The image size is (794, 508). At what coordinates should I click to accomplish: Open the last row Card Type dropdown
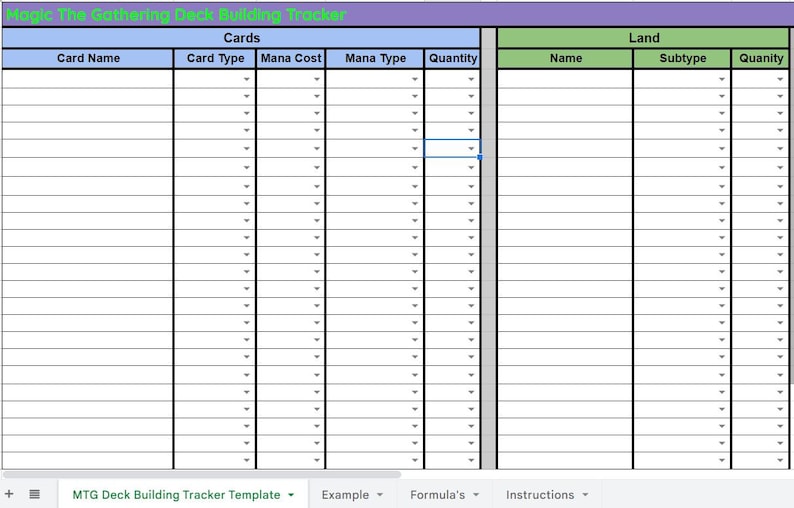(x=247, y=460)
